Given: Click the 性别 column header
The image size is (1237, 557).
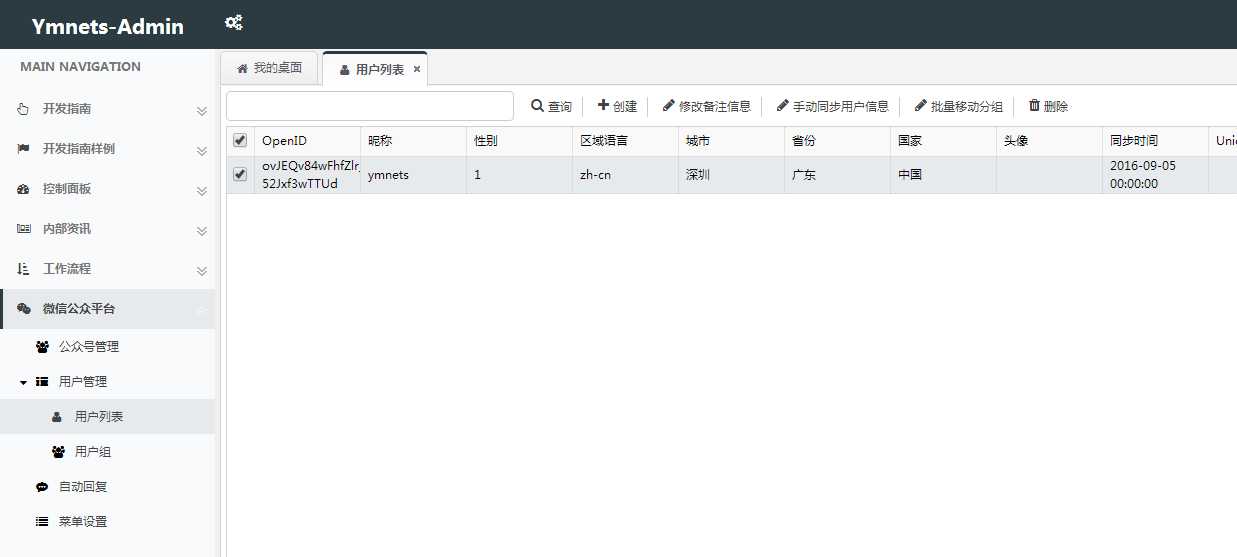Looking at the screenshot, I should [x=520, y=141].
